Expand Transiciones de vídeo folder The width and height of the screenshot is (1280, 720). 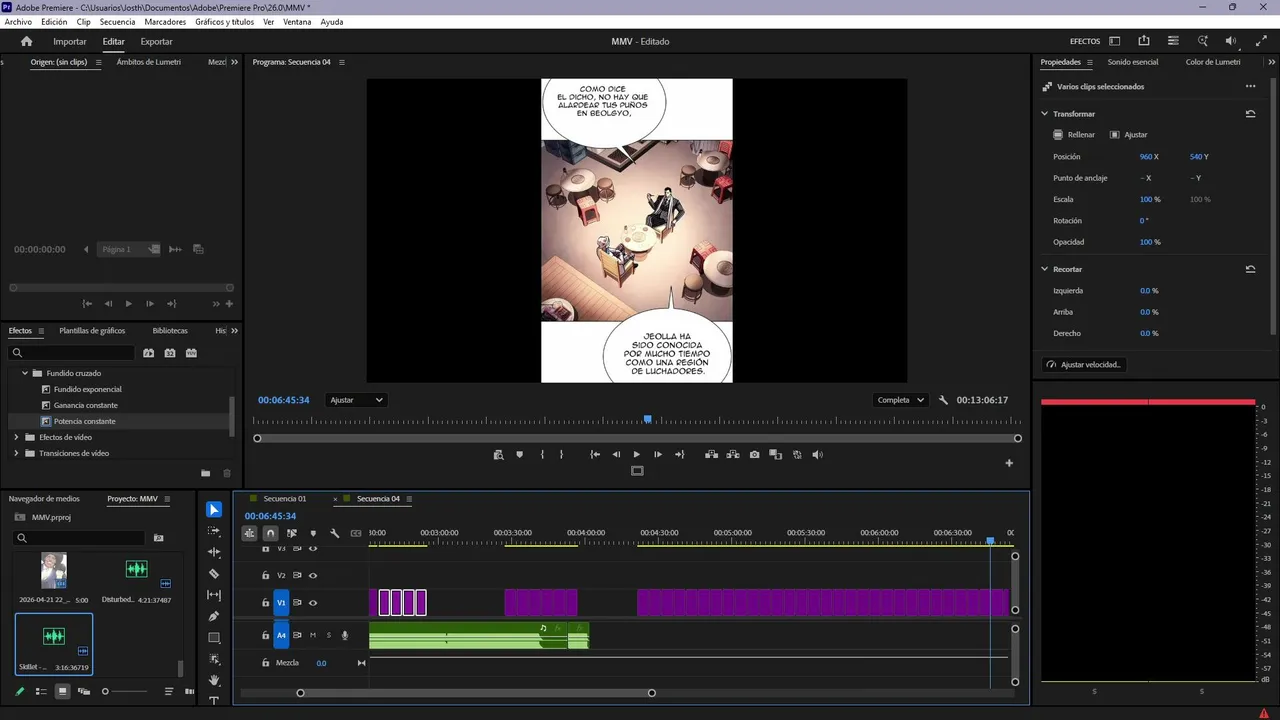16,453
